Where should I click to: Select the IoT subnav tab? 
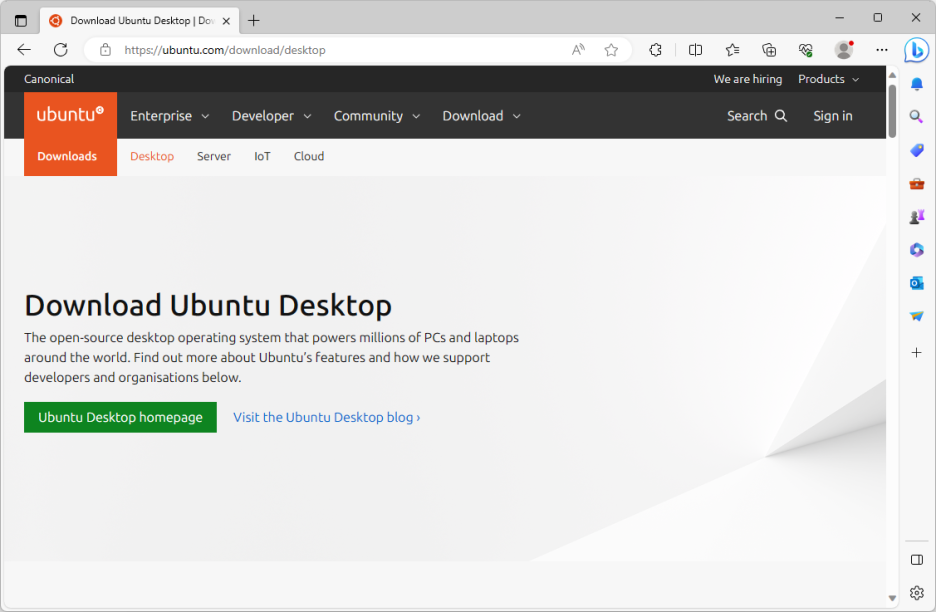tap(262, 156)
